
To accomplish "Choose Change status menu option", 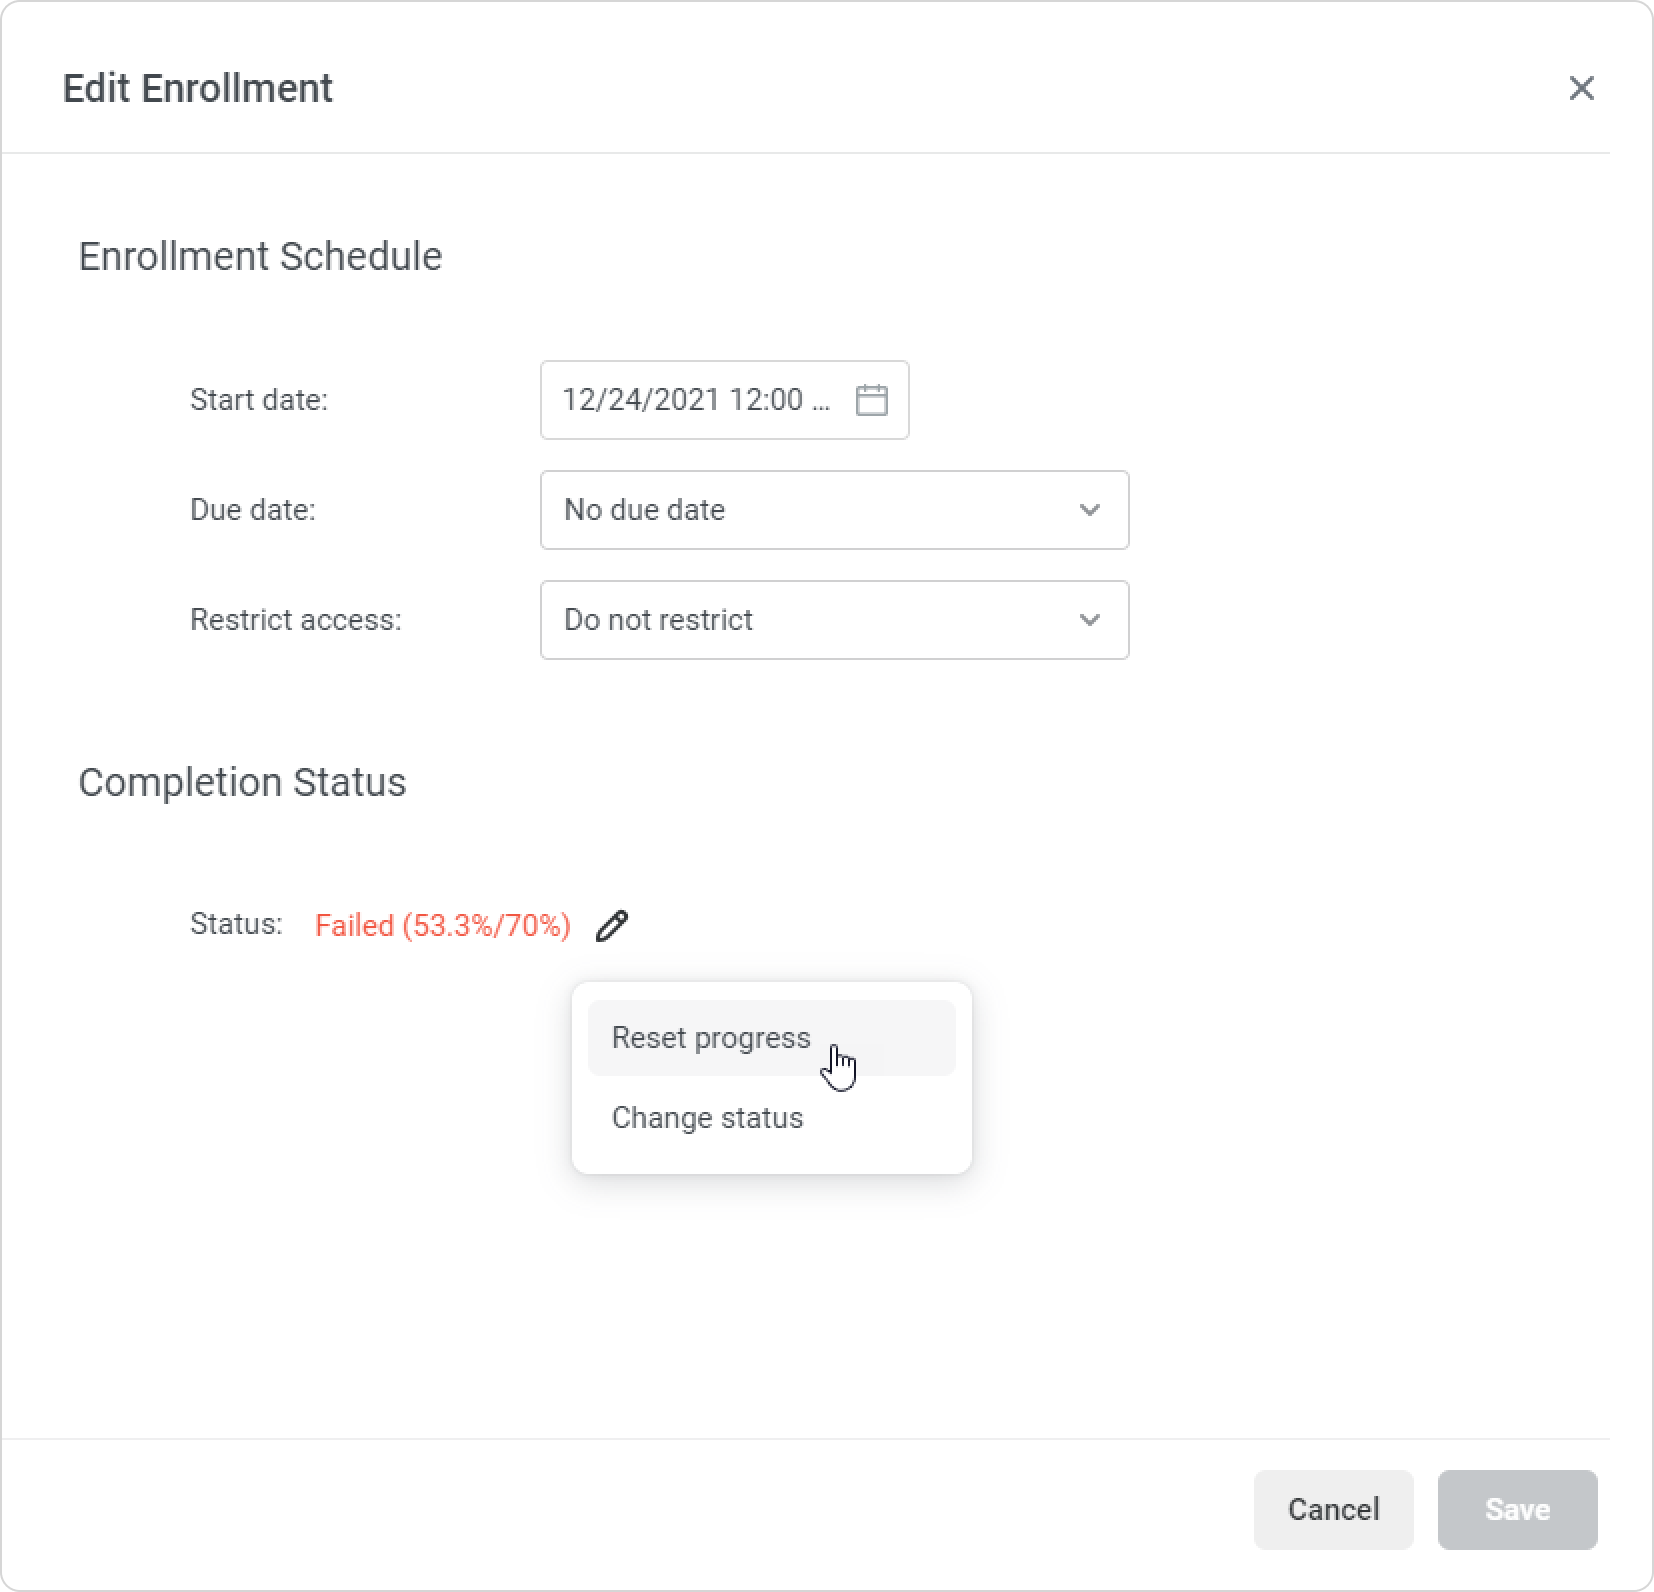I will [x=708, y=1118].
